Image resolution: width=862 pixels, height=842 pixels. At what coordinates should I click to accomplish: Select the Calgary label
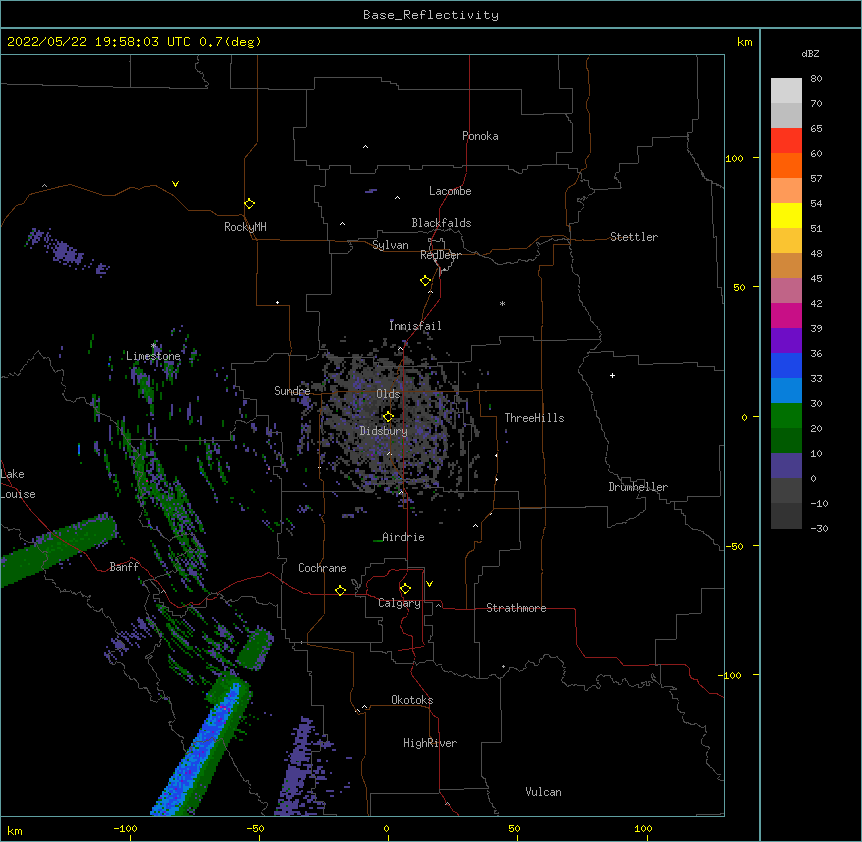pyautogui.click(x=399, y=603)
